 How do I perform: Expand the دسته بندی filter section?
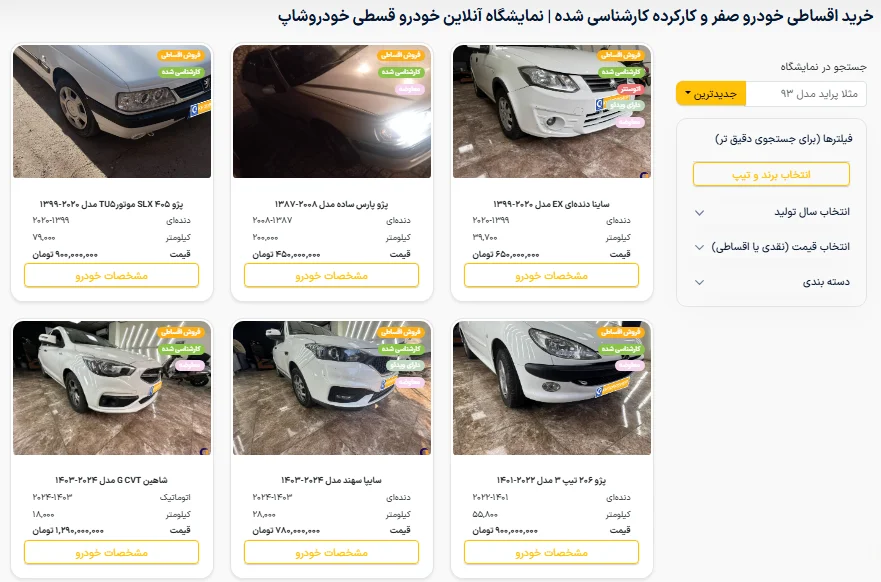[x=772, y=282]
